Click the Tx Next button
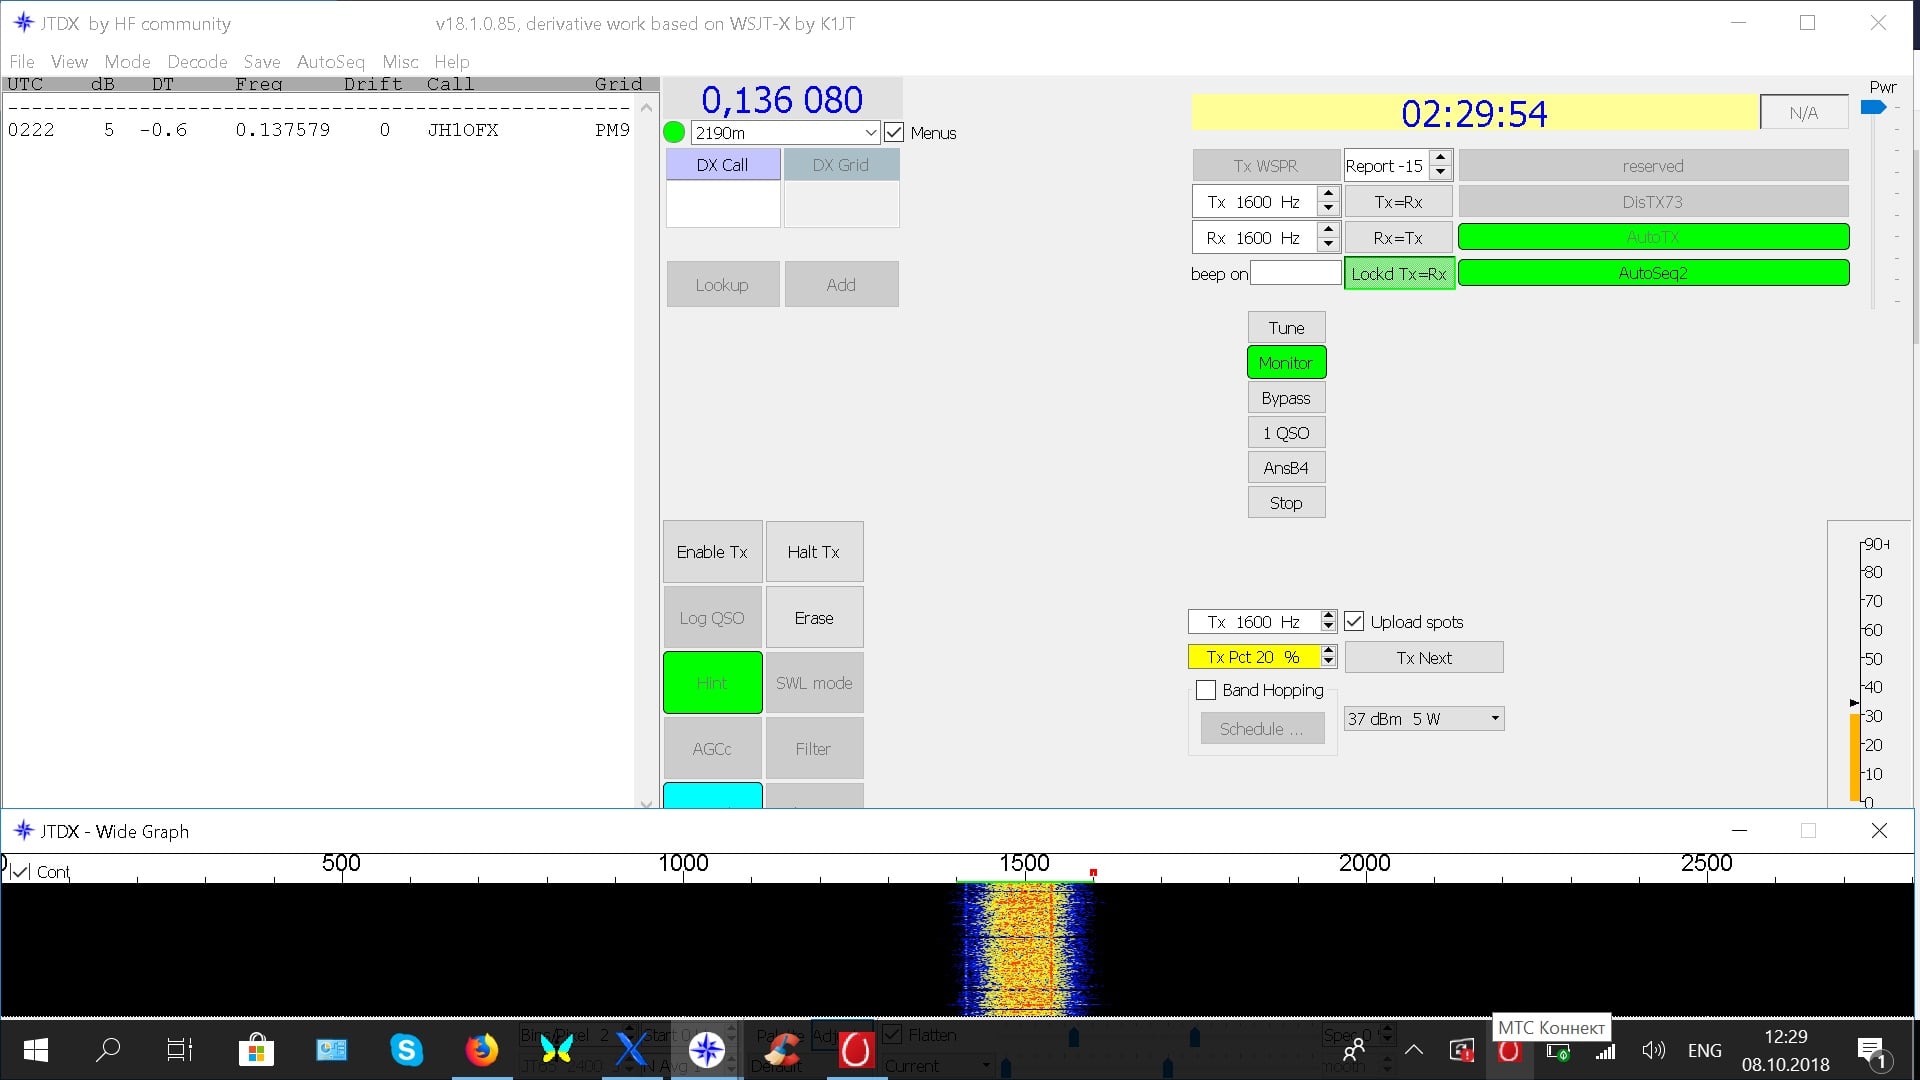This screenshot has width=1920, height=1080. tap(1424, 657)
